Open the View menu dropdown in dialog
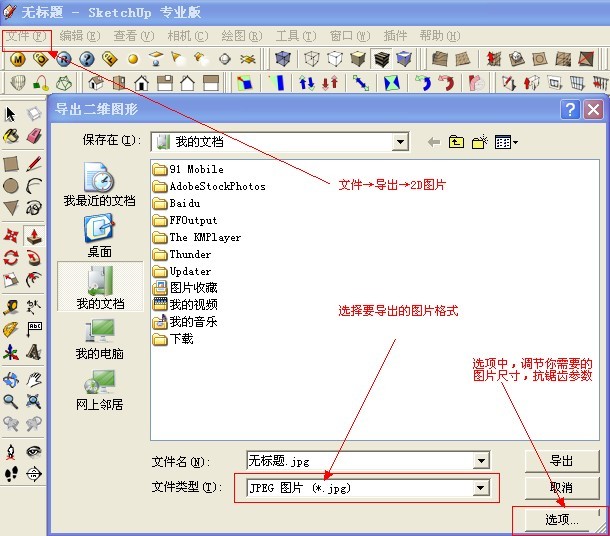The width and height of the screenshot is (610, 536). [x=506, y=142]
